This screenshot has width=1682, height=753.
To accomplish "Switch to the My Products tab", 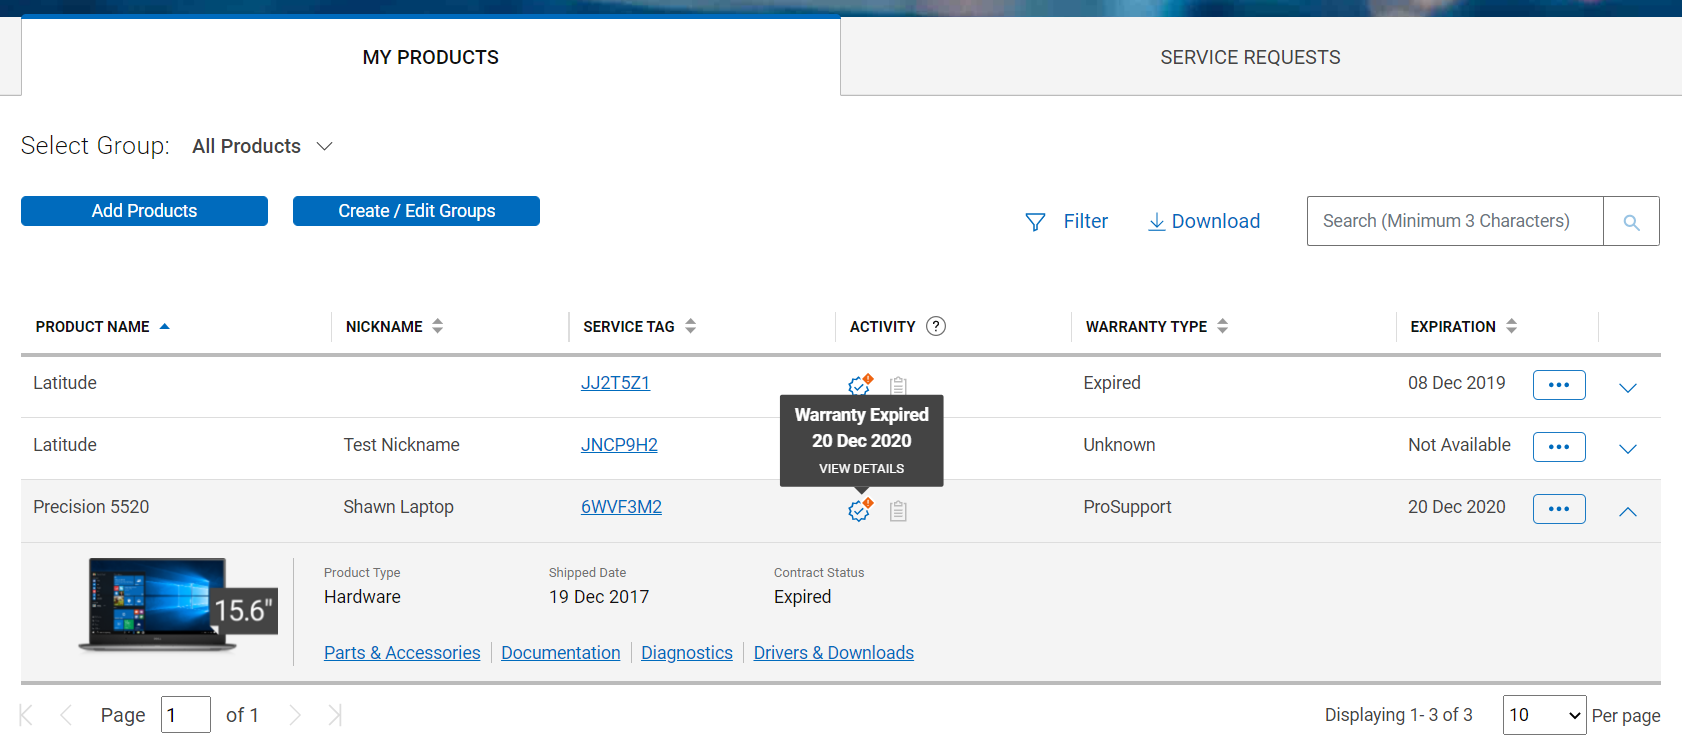I will [x=431, y=57].
